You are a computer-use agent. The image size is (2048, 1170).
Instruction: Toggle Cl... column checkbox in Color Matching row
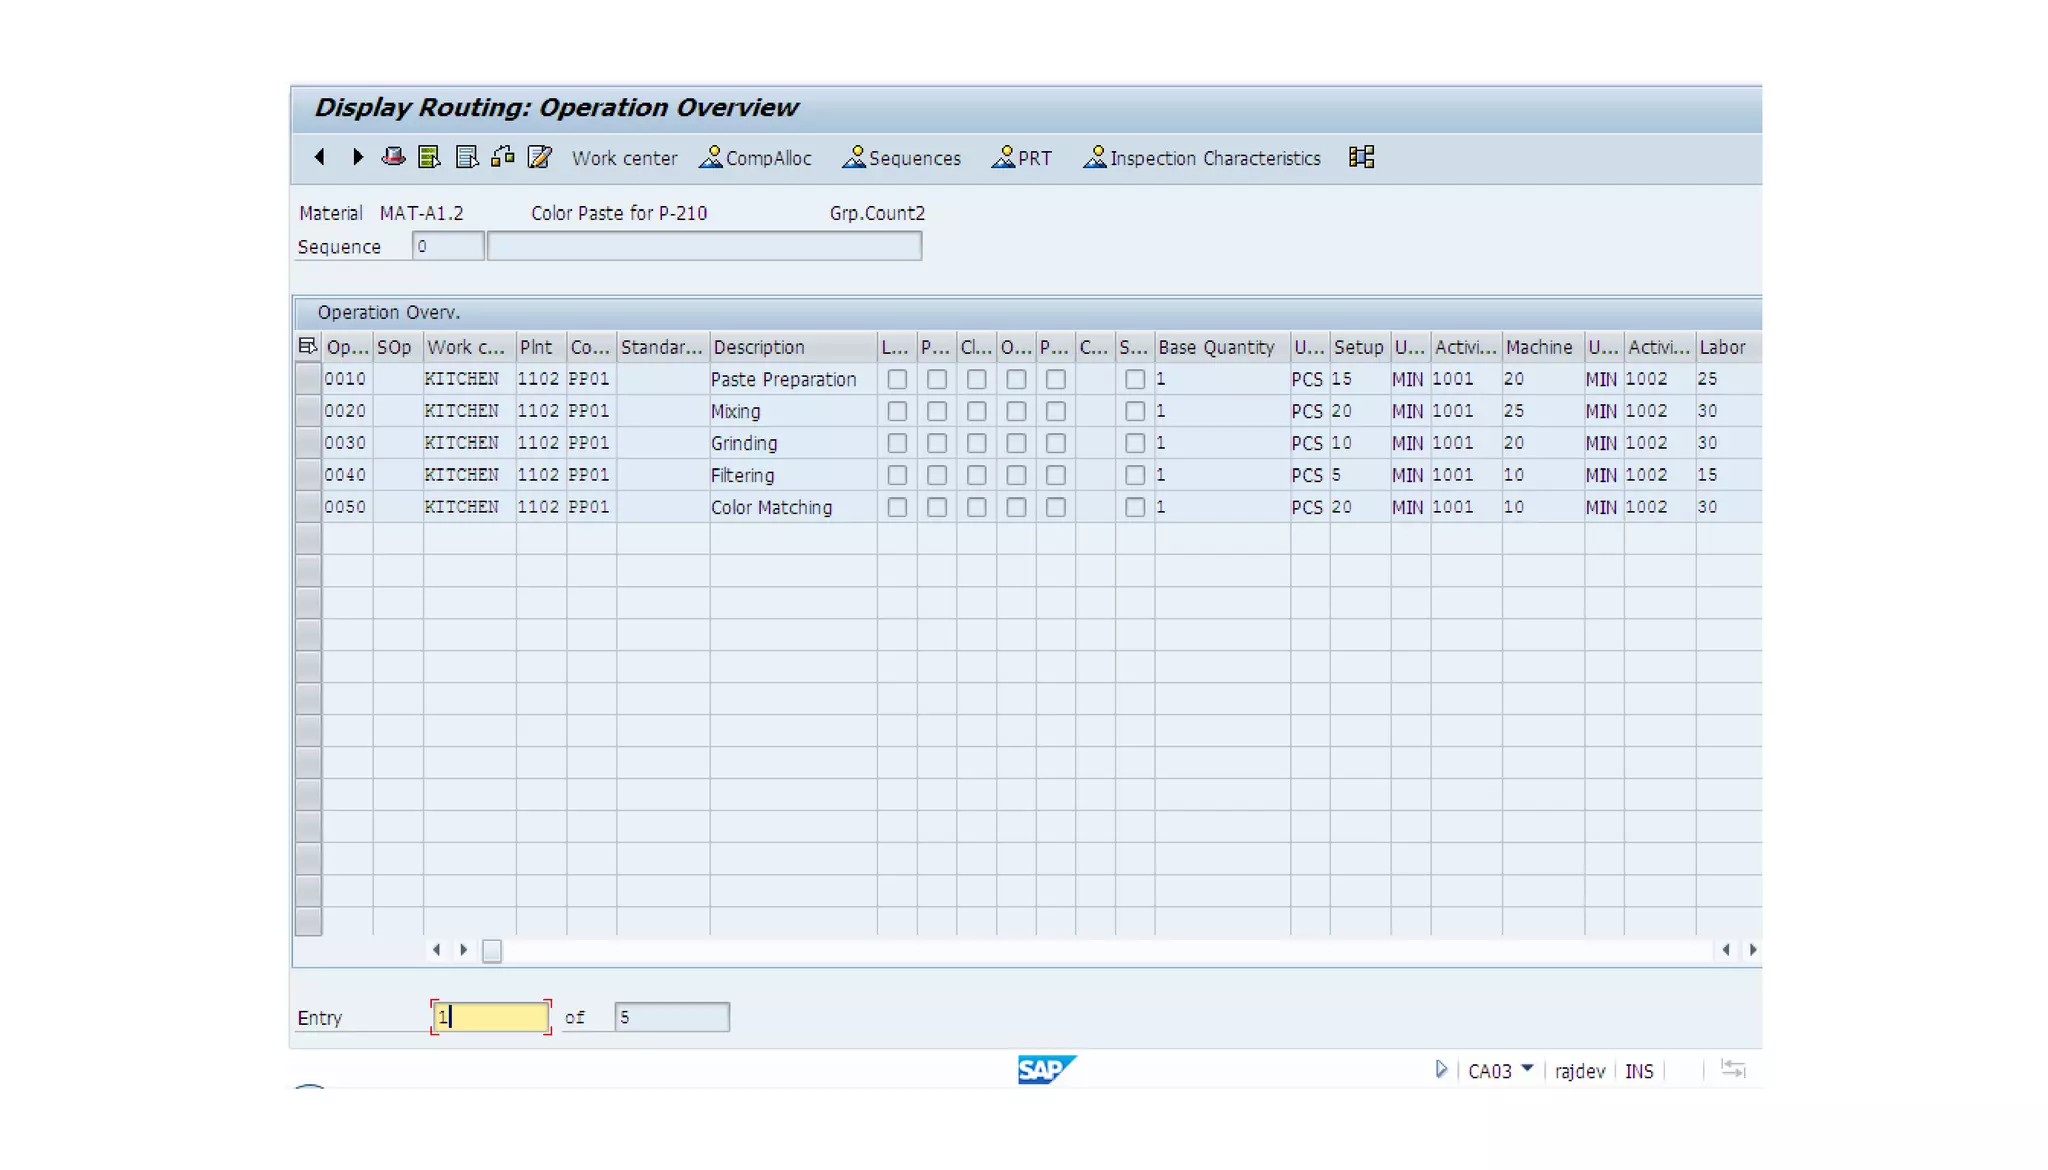click(x=976, y=507)
